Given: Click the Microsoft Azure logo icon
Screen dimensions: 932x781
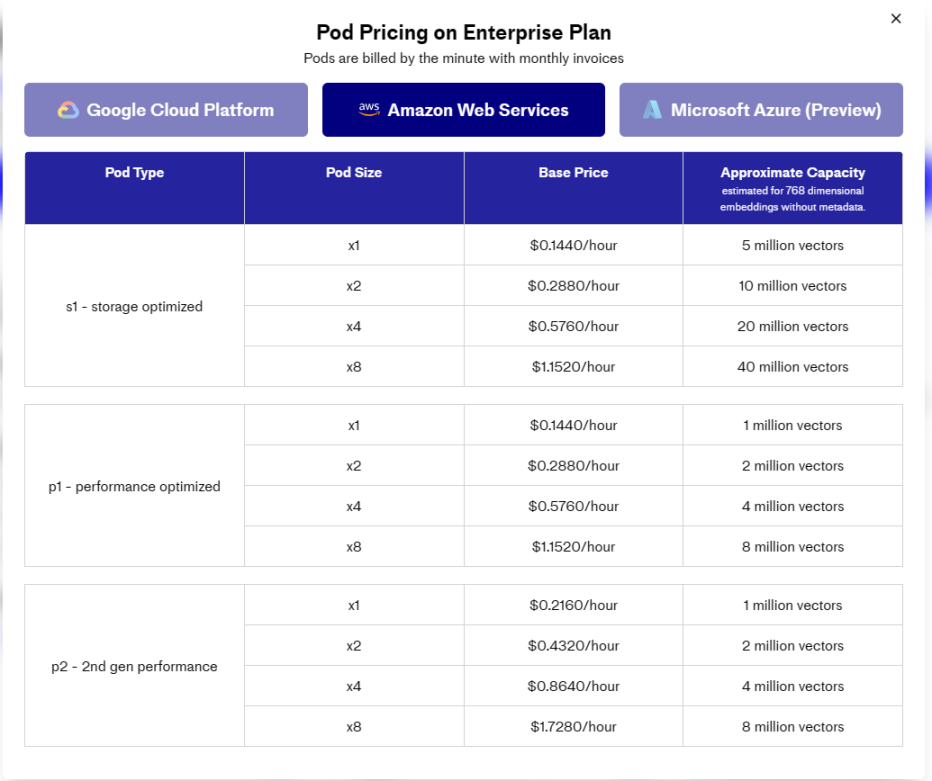Looking at the screenshot, I should [652, 109].
